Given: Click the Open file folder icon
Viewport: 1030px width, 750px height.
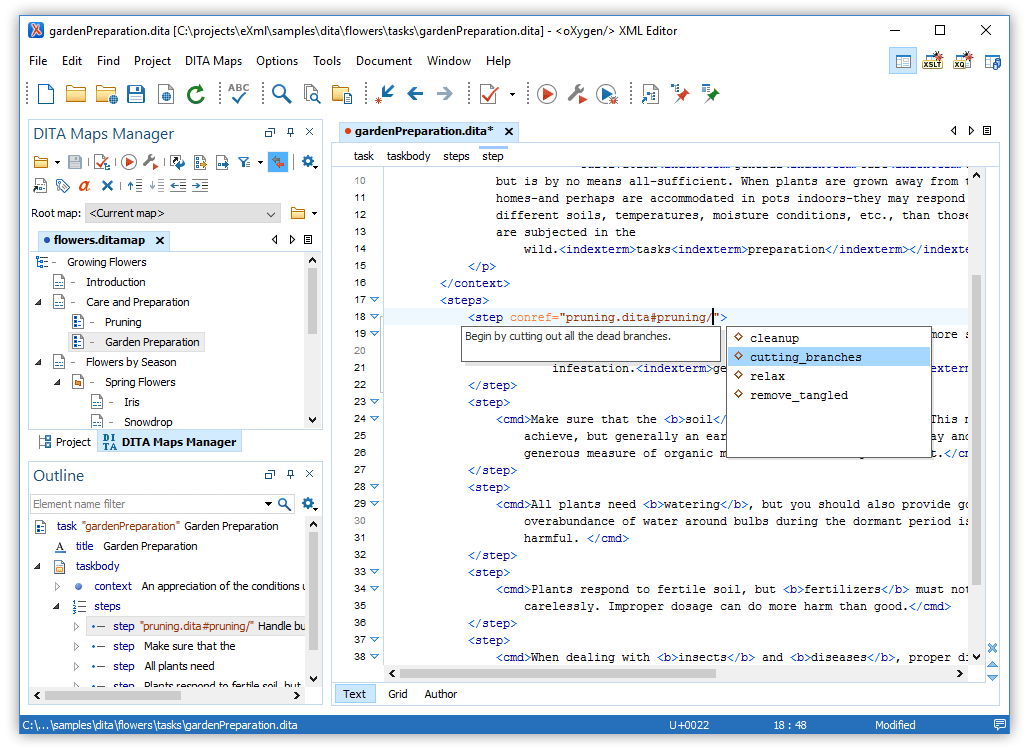Looking at the screenshot, I should click(x=76, y=94).
